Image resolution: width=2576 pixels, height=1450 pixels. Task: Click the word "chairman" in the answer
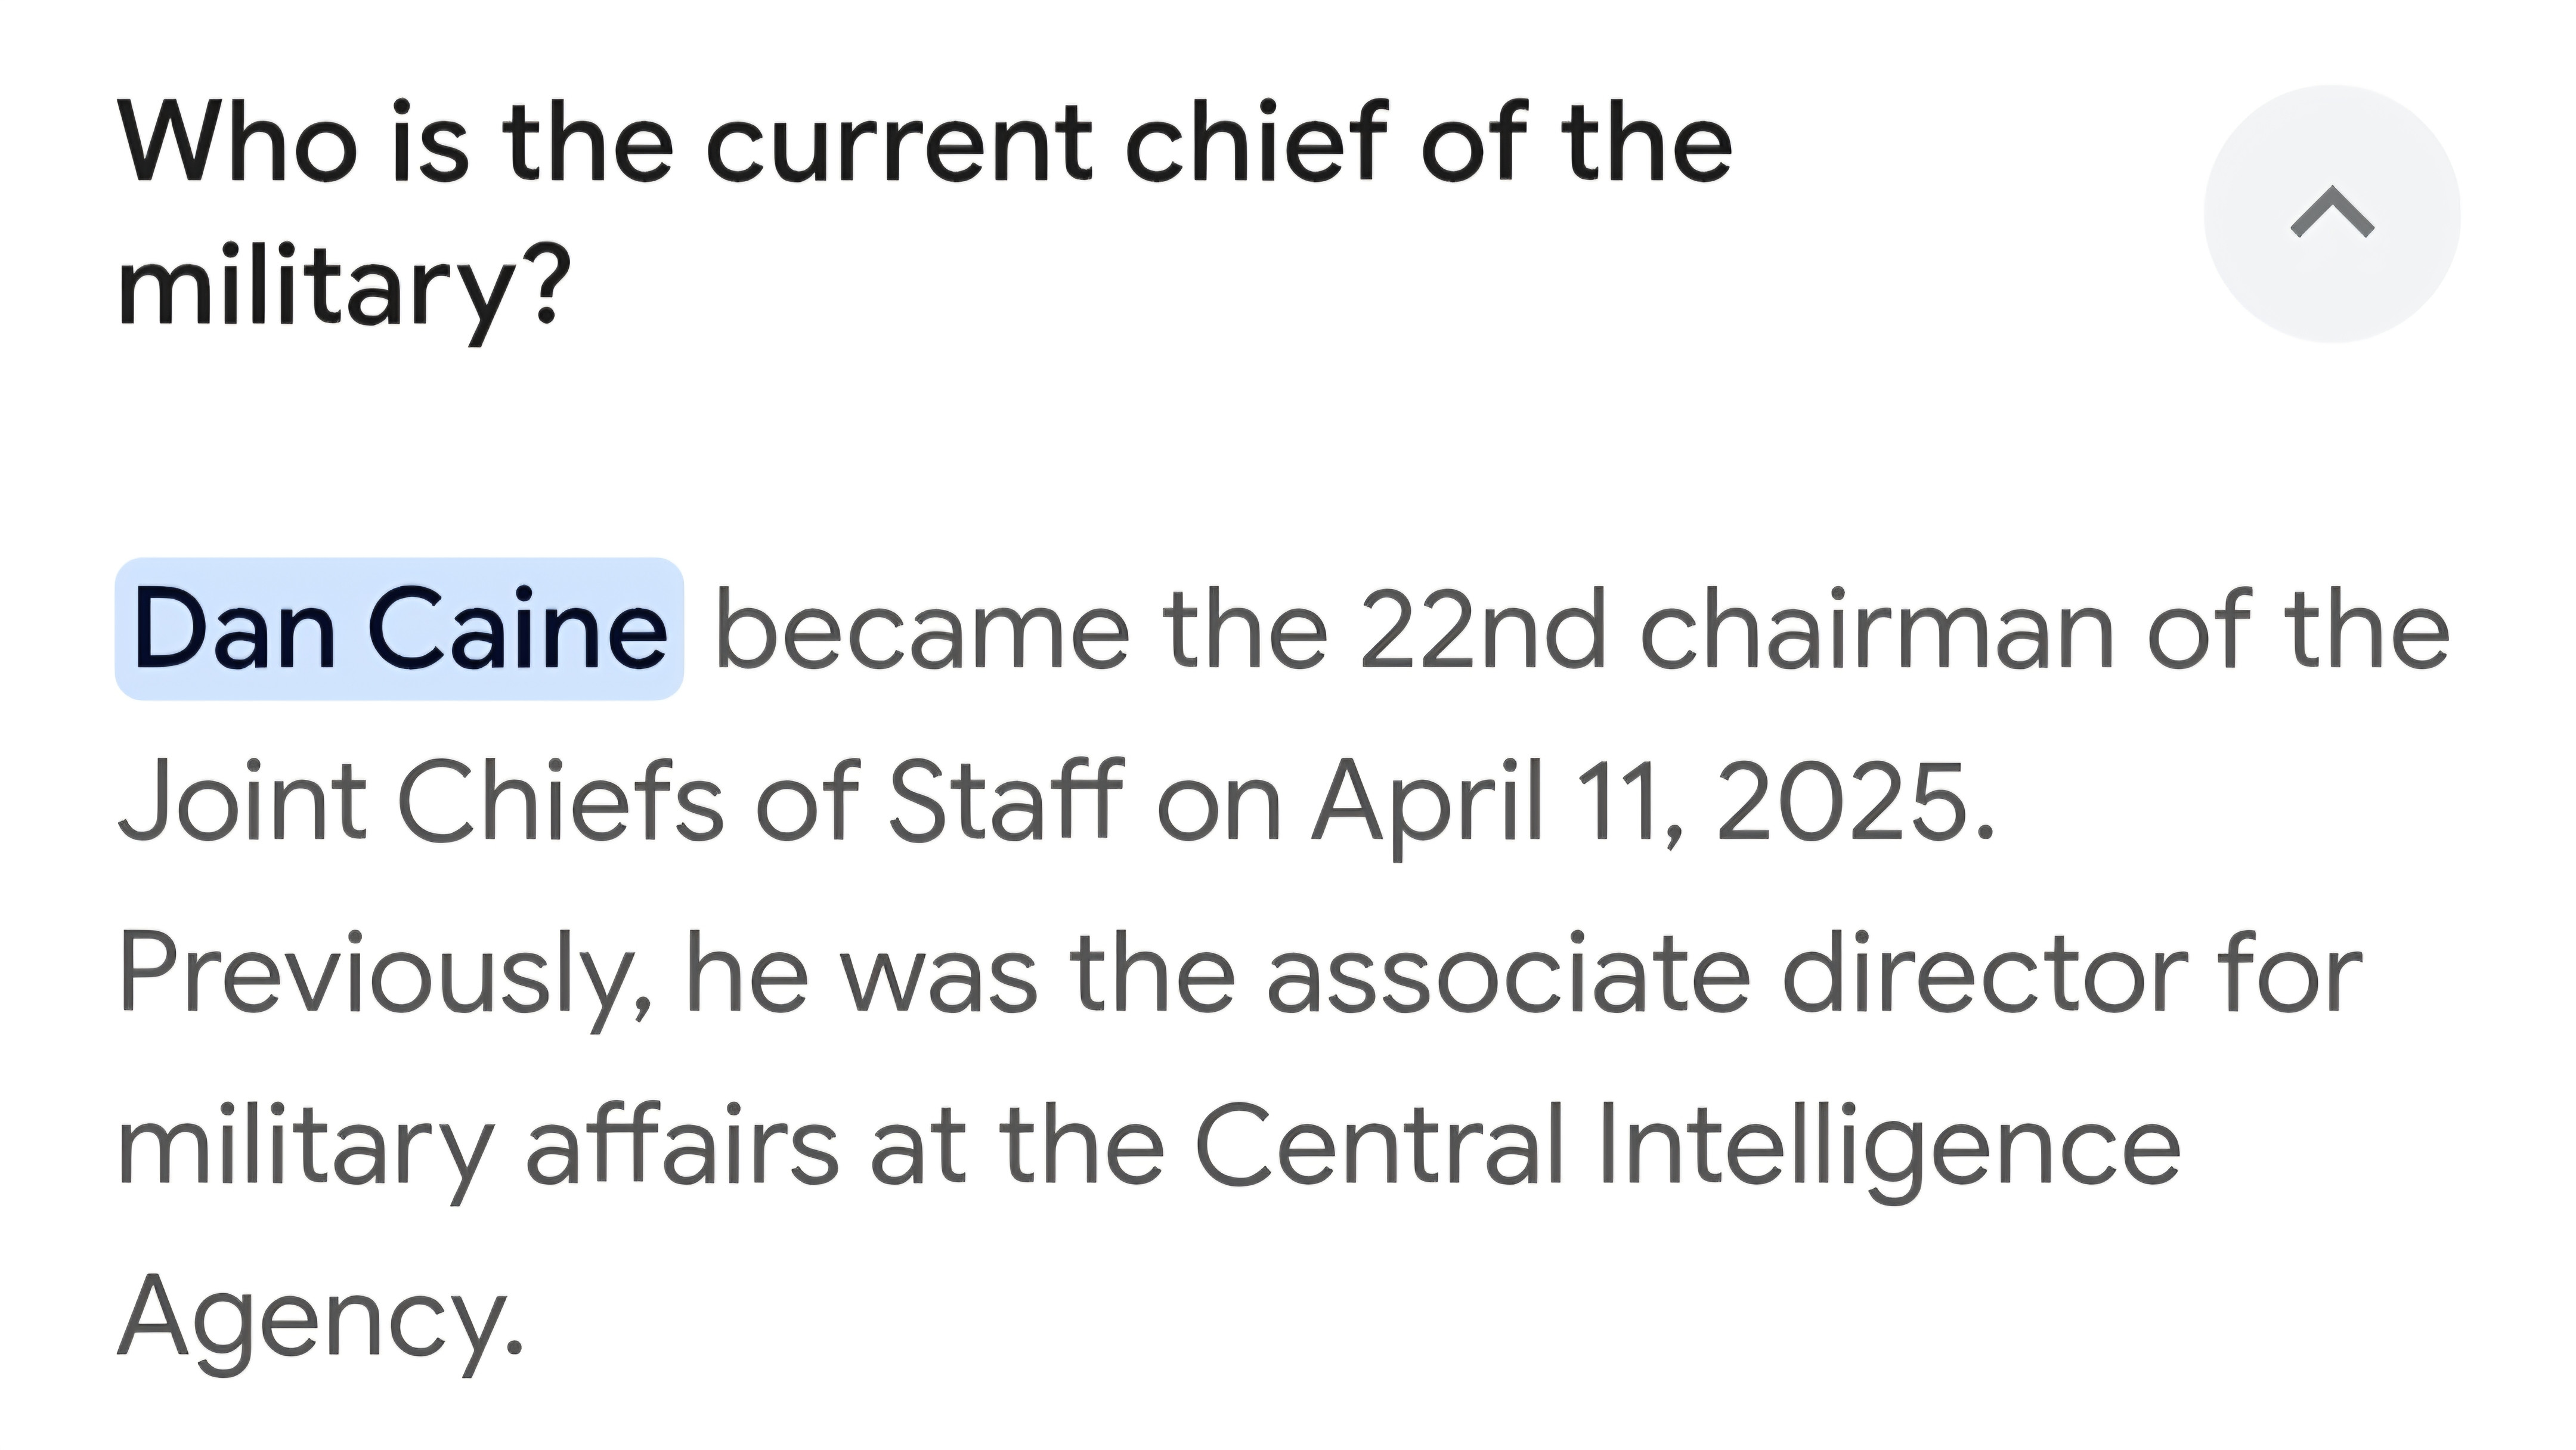click(x=1876, y=630)
